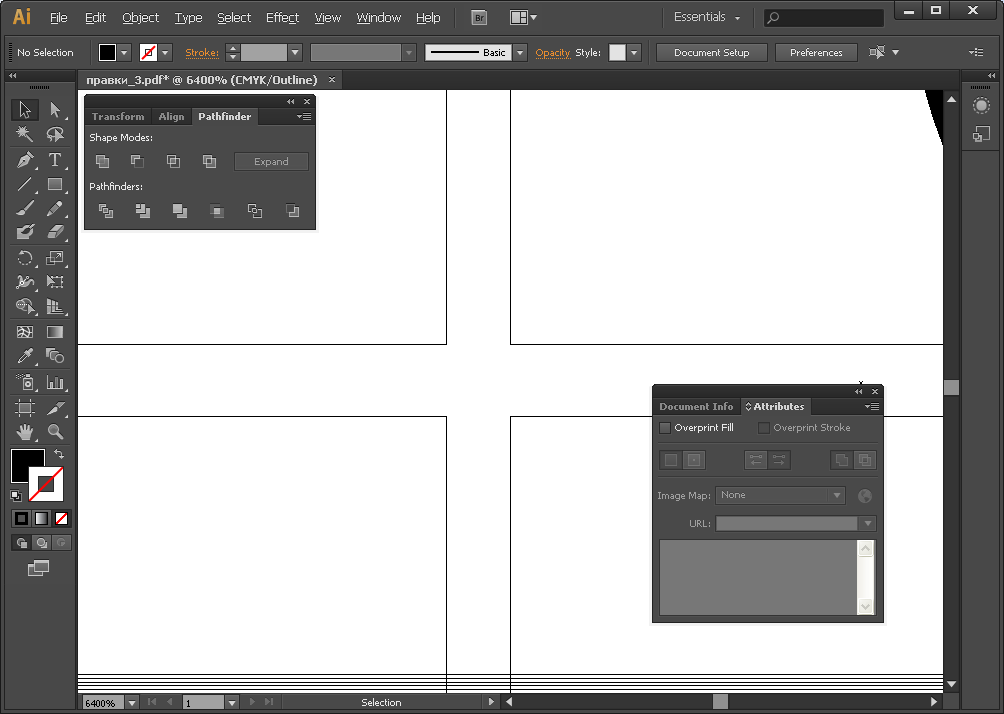Click the Unite shape mode icon

(x=102, y=162)
